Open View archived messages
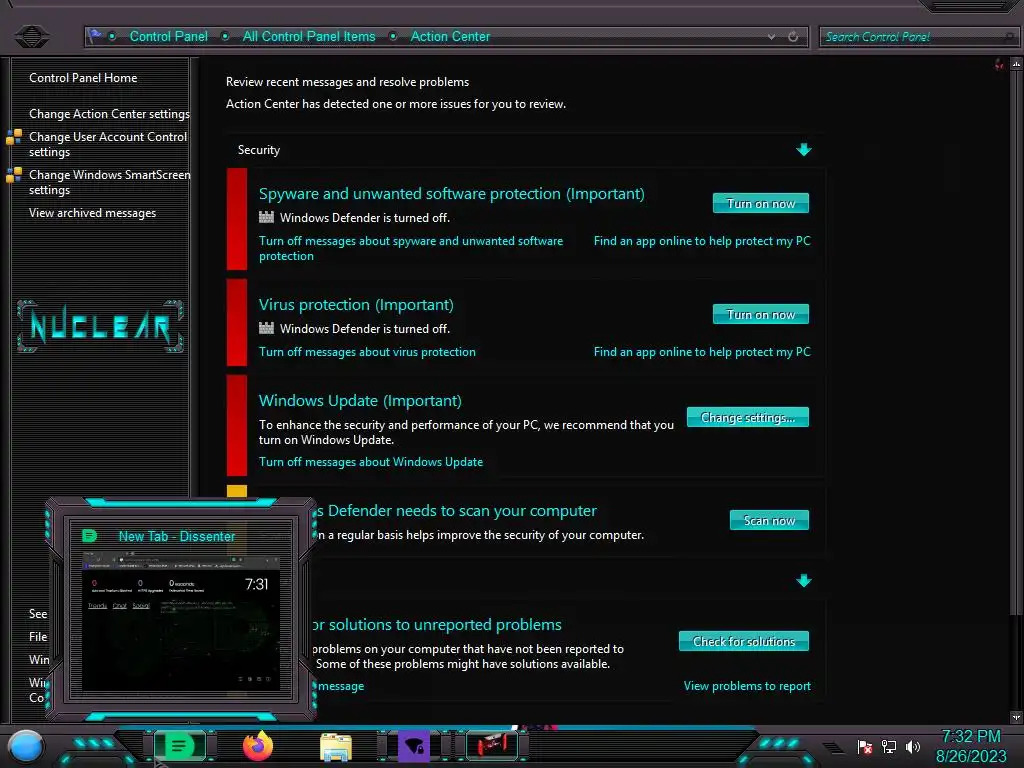This screenshot has height=768, width=1024. 92,213
